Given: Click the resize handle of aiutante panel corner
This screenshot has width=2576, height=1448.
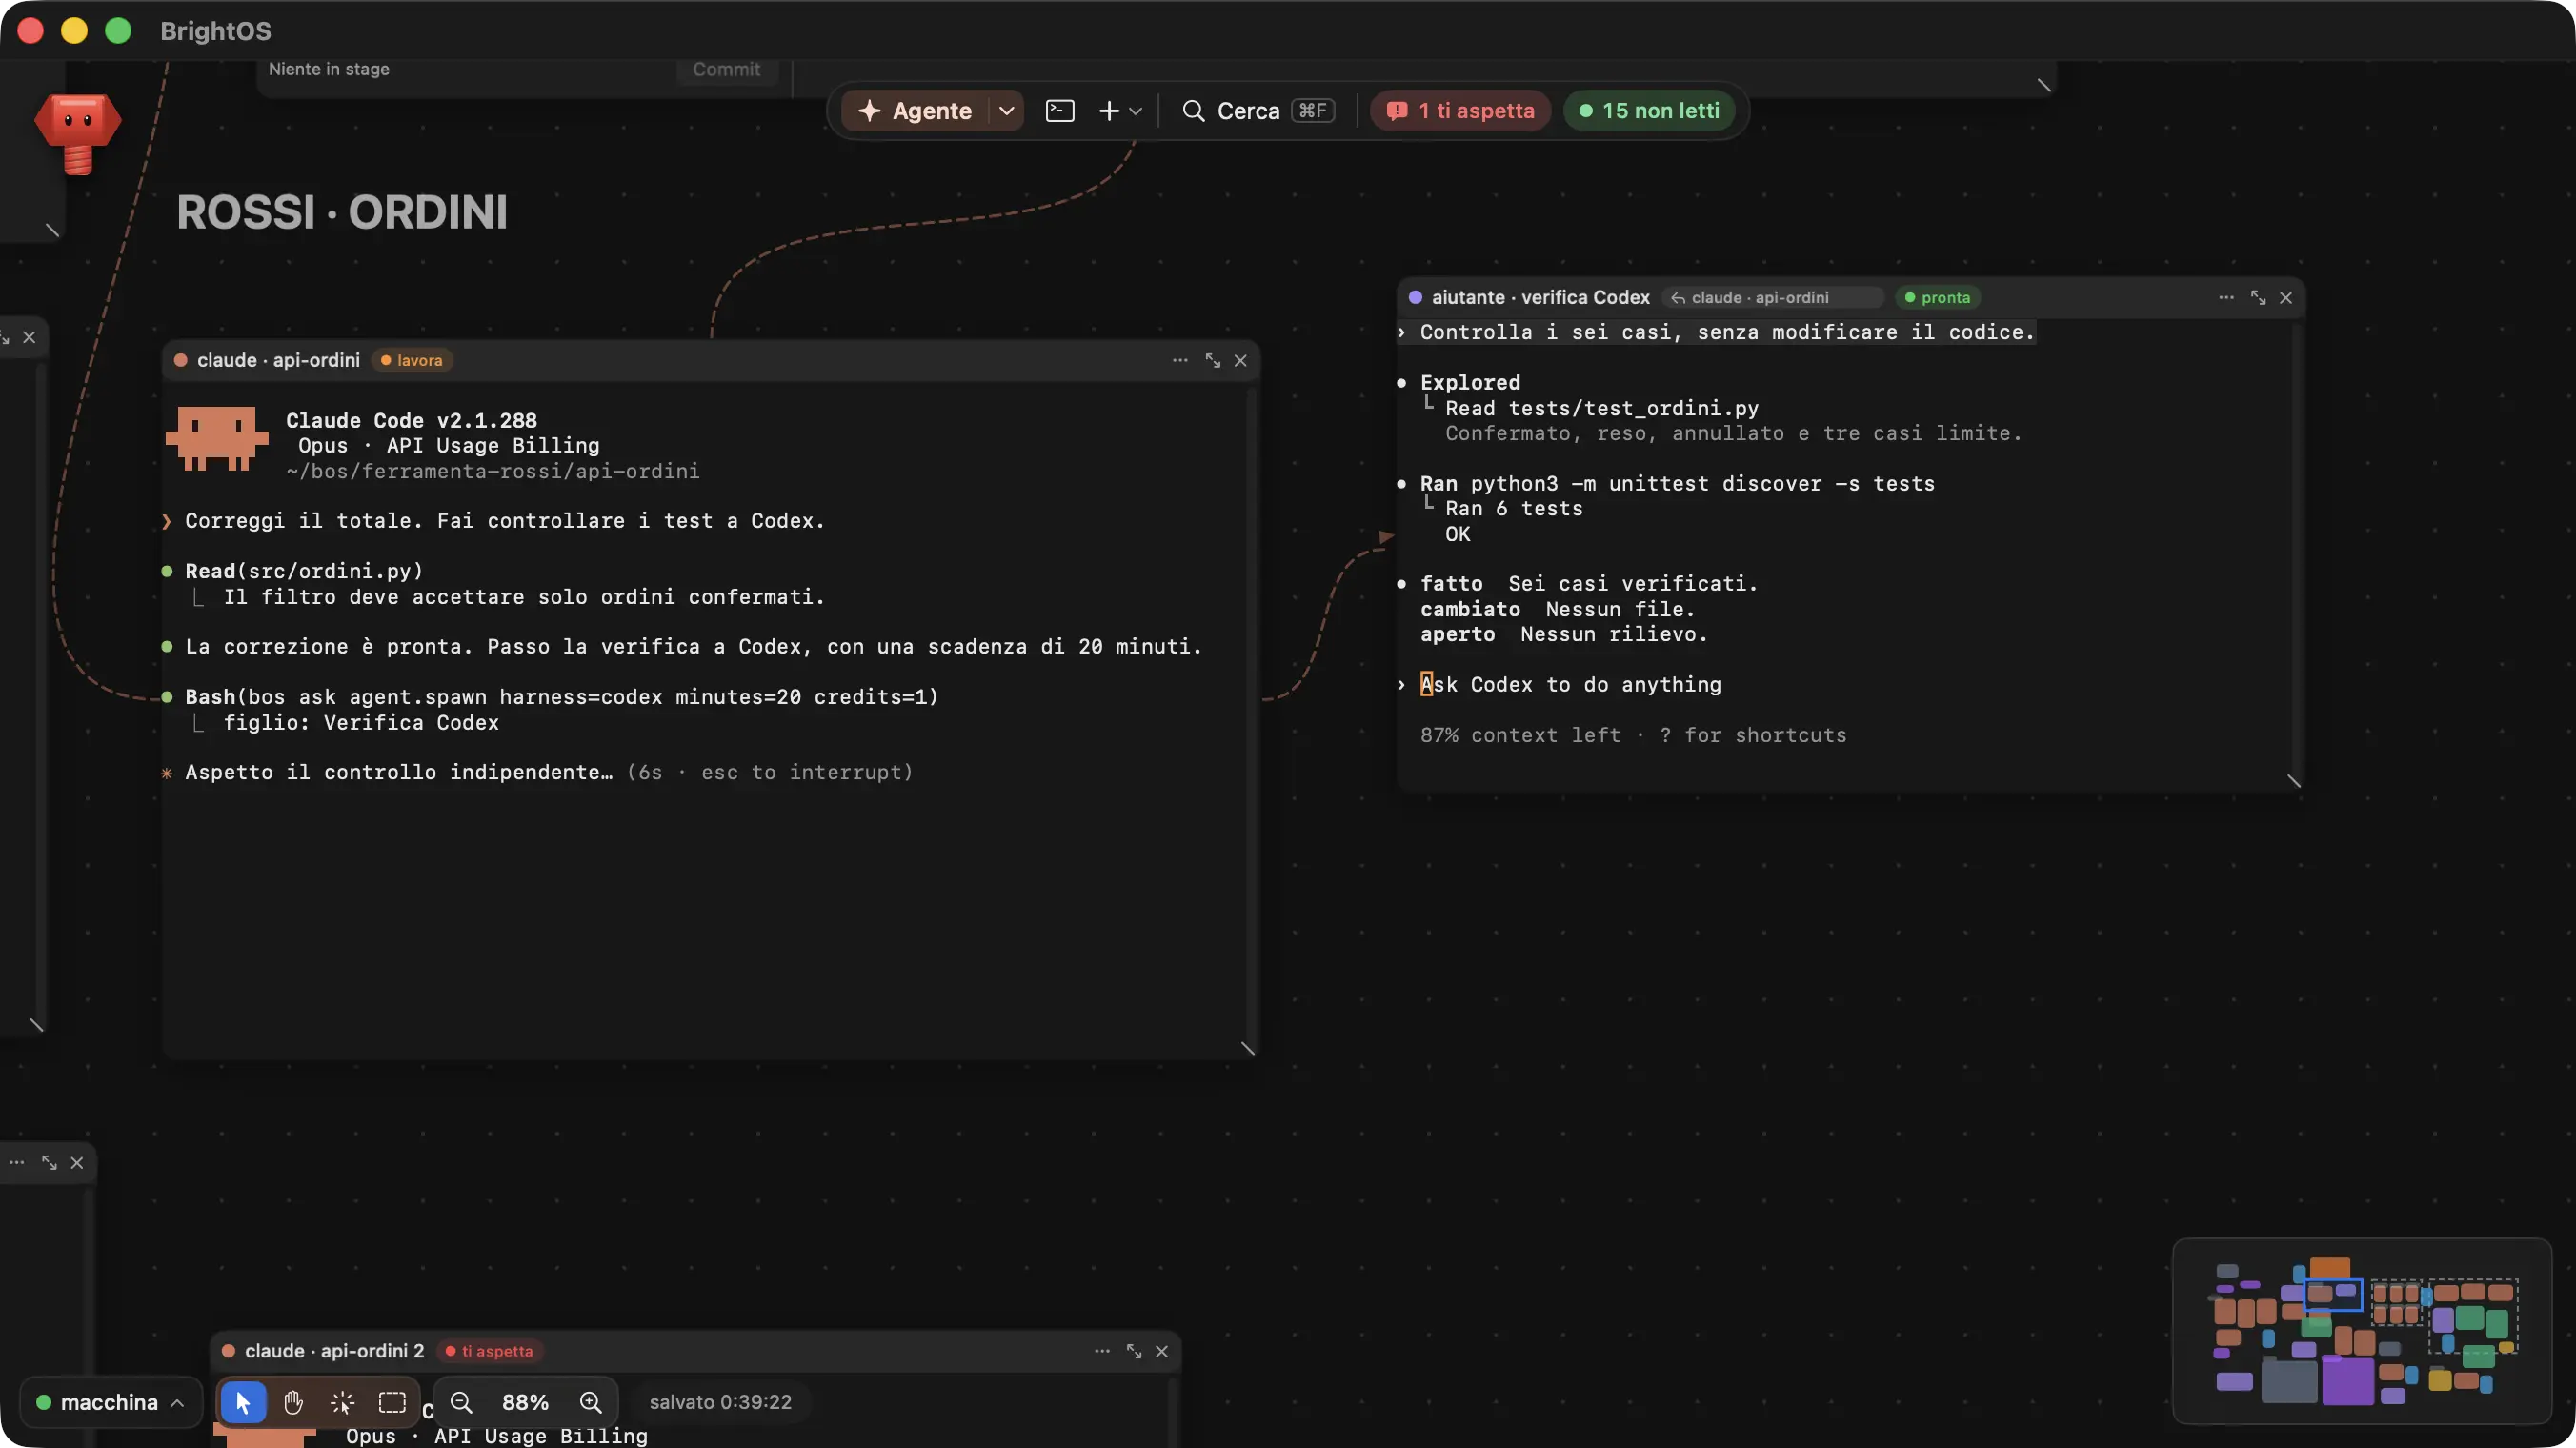Looking at the screenshot, I should [x=2294, y=780].
